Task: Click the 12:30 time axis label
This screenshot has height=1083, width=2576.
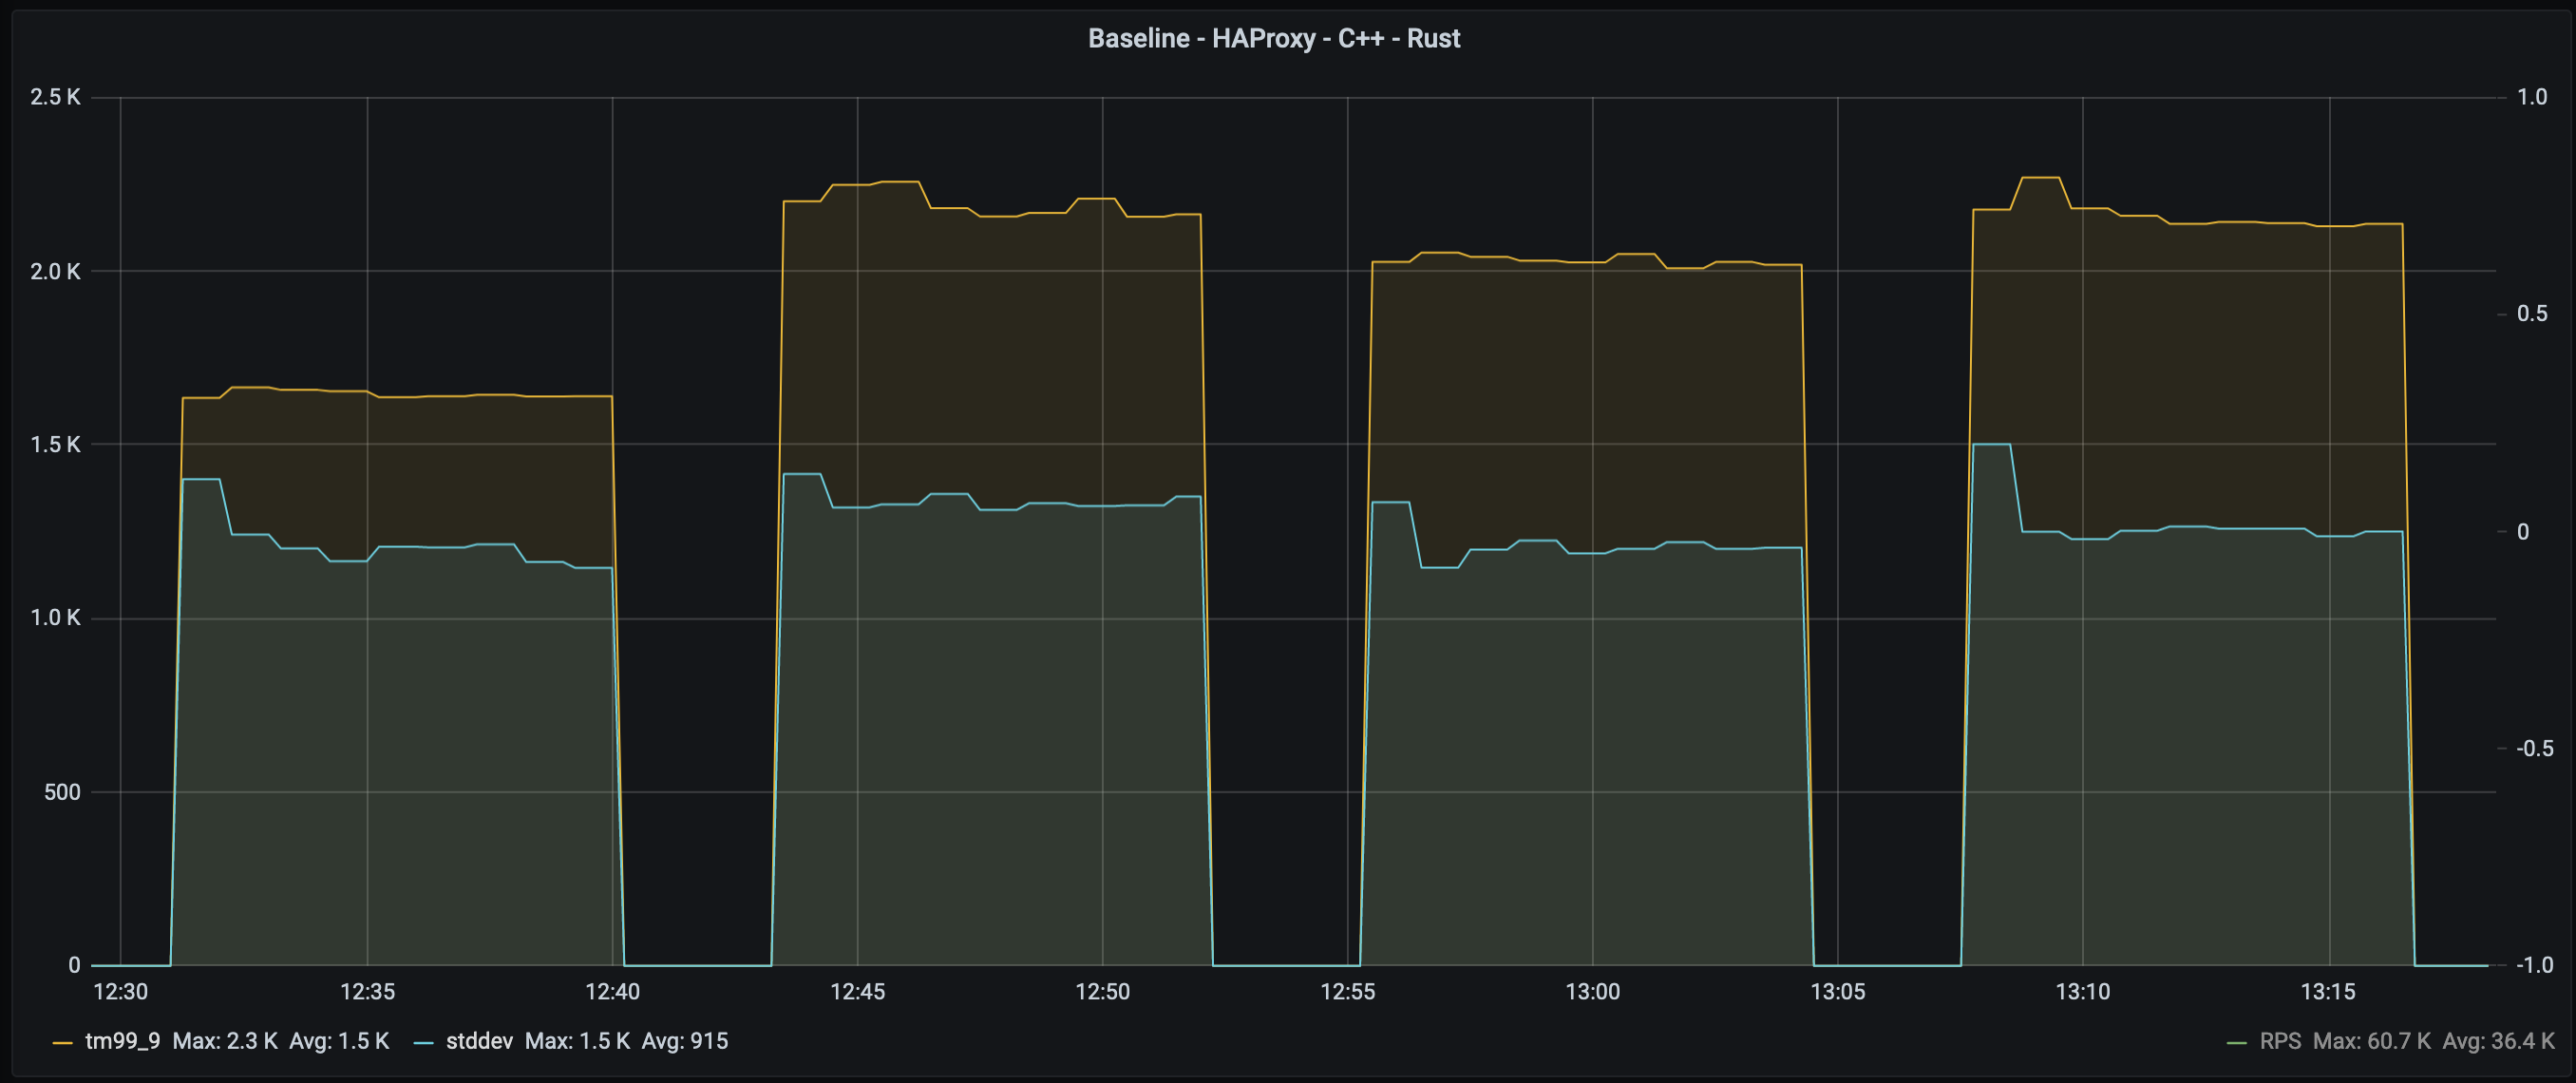Action: click(120, 992)
